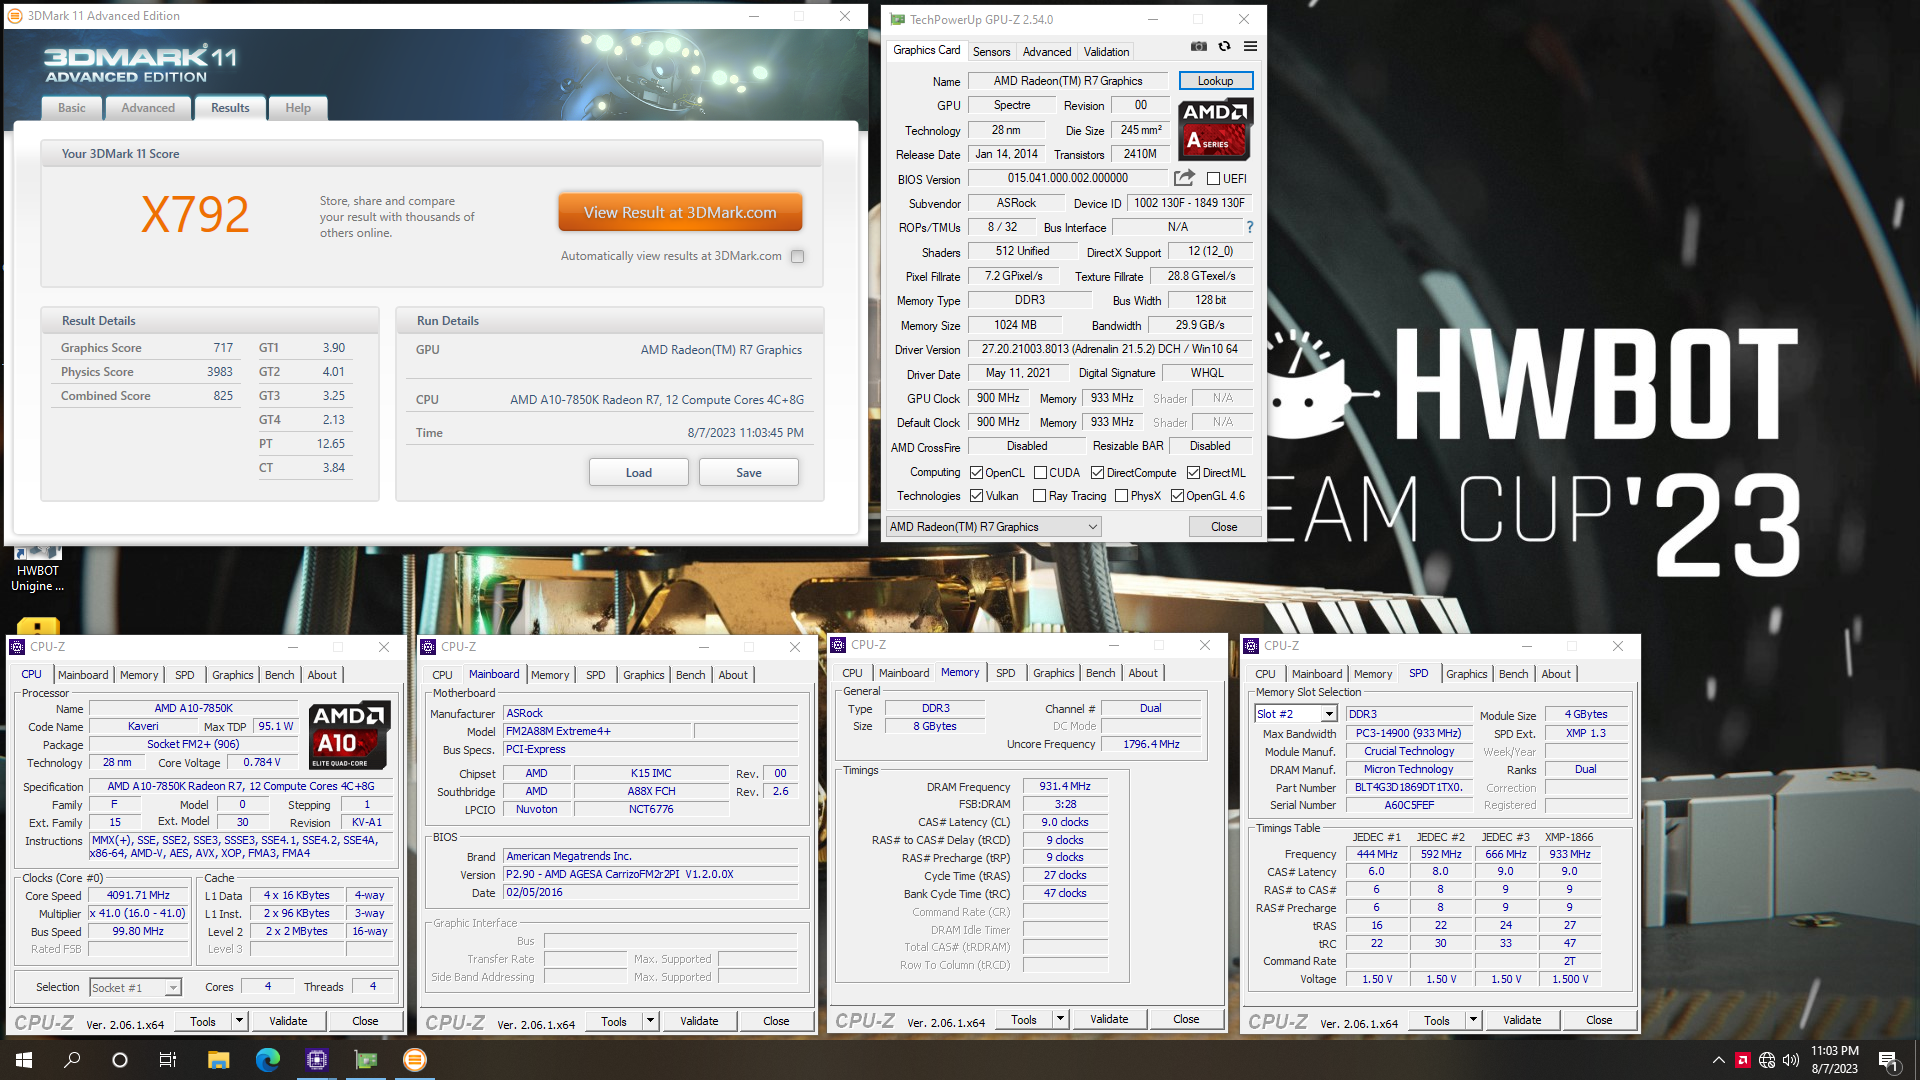This screenshot has width=1920, height=1080.
Task: Click the Core Speed 4091.71 MHz value
Action: [138, 896]
